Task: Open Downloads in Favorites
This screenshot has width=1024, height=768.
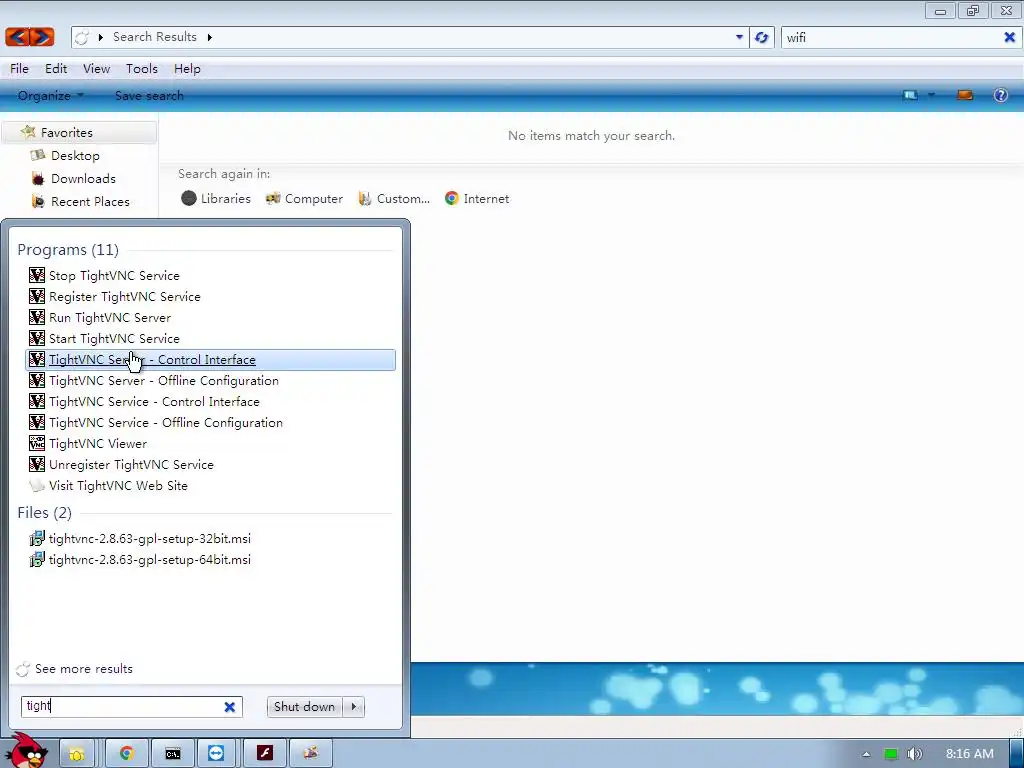Action: [x=83, y=178]
